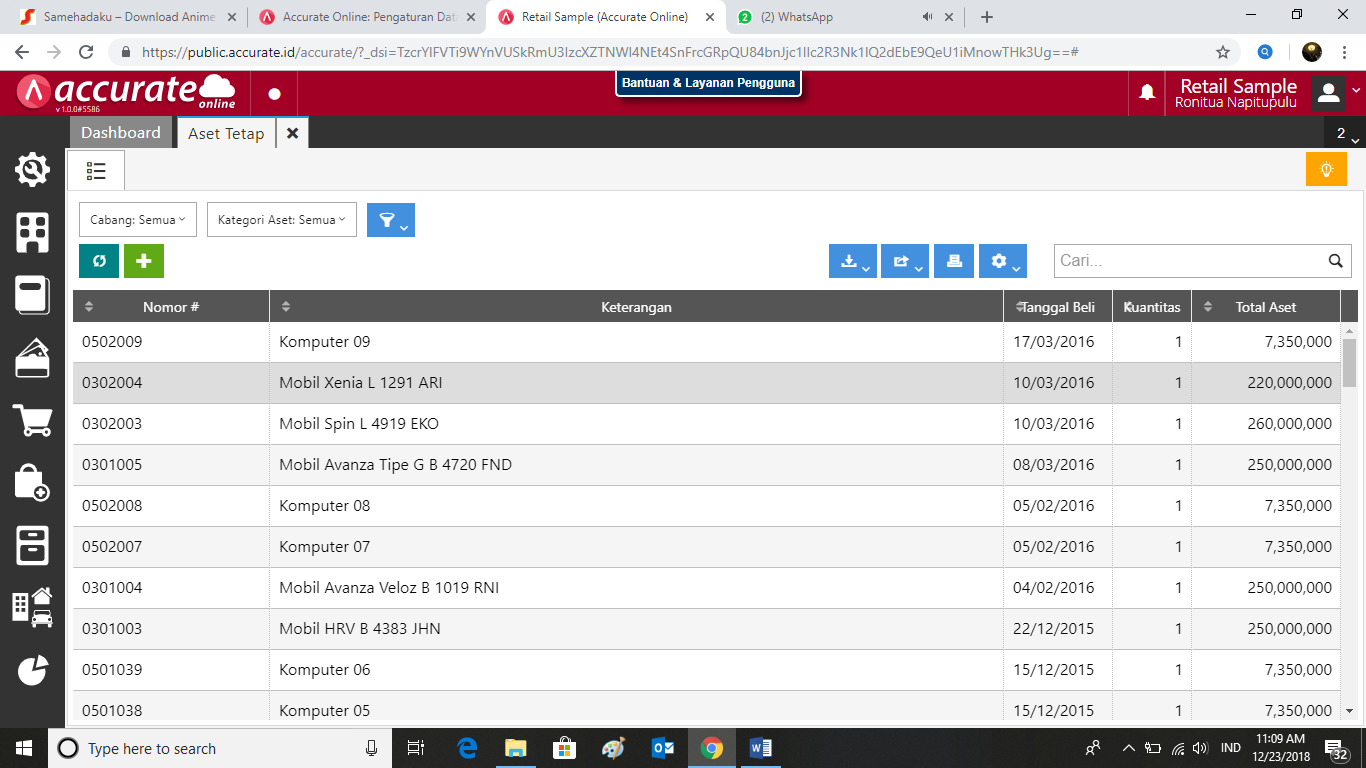Open the Kategori Aset: Semua dropdown
Viewport: 1366px width, 768px height.
click(281, 219)
